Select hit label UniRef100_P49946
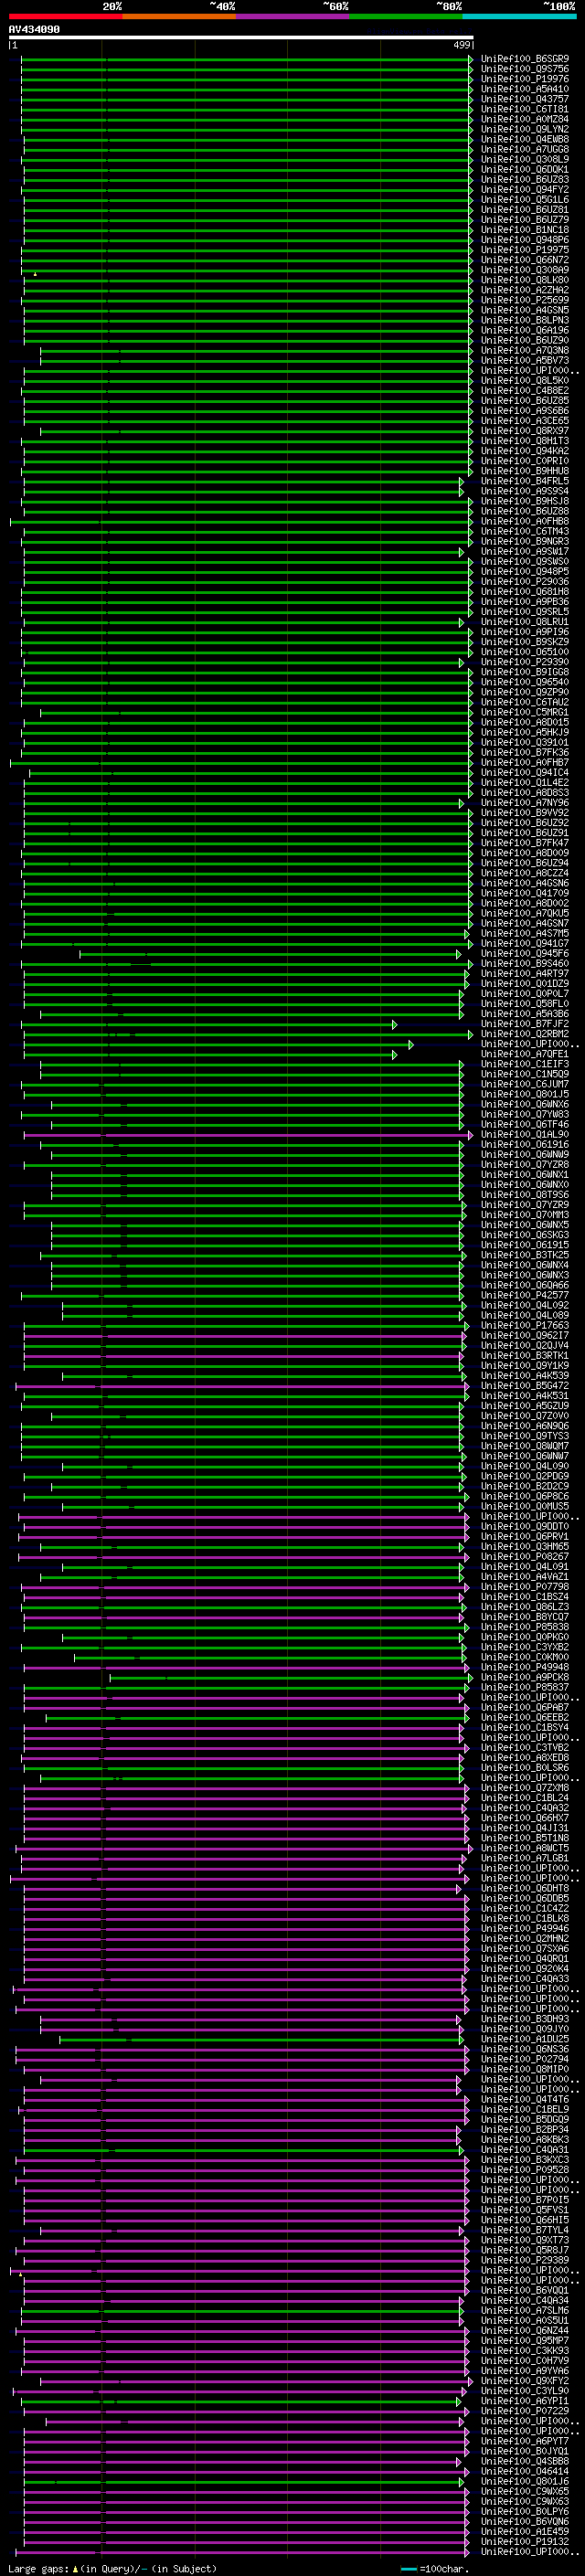Image resolution: width=585 pixels, height=2576 pixels. [525, 1929]
